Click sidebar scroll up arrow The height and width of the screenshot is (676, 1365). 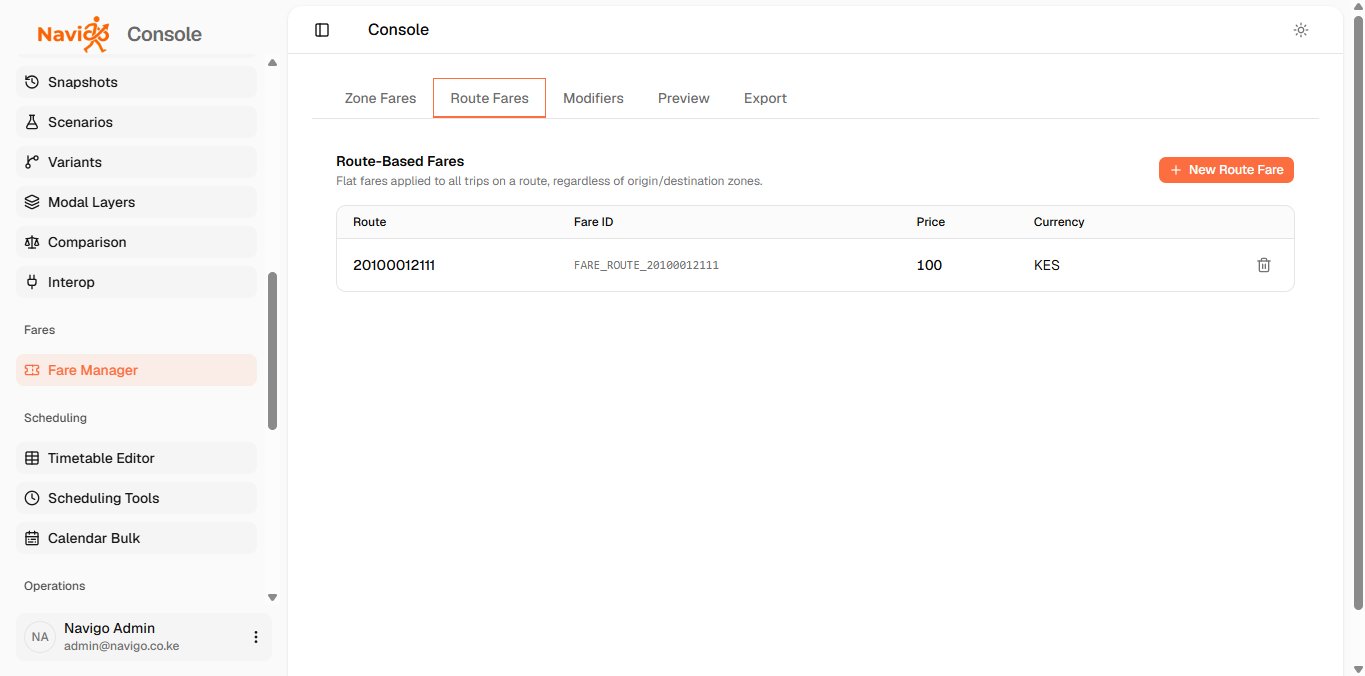272,63
